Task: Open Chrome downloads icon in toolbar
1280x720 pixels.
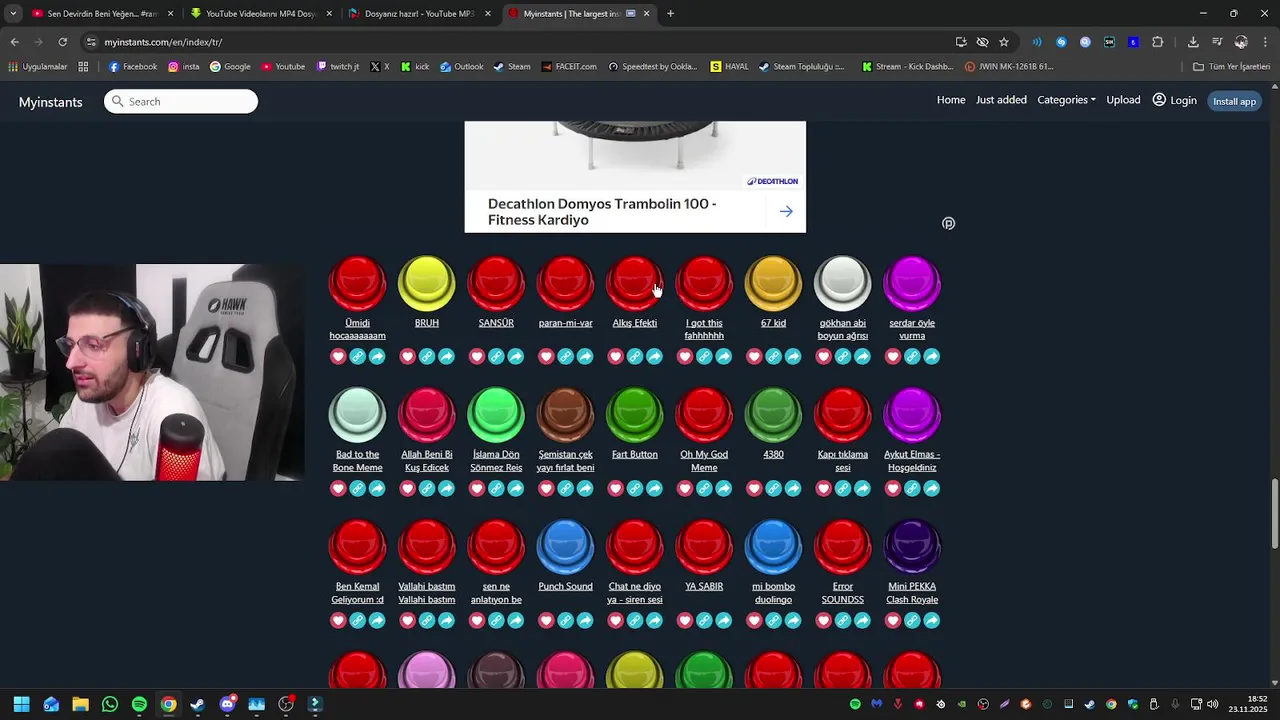Action: 1193,42
